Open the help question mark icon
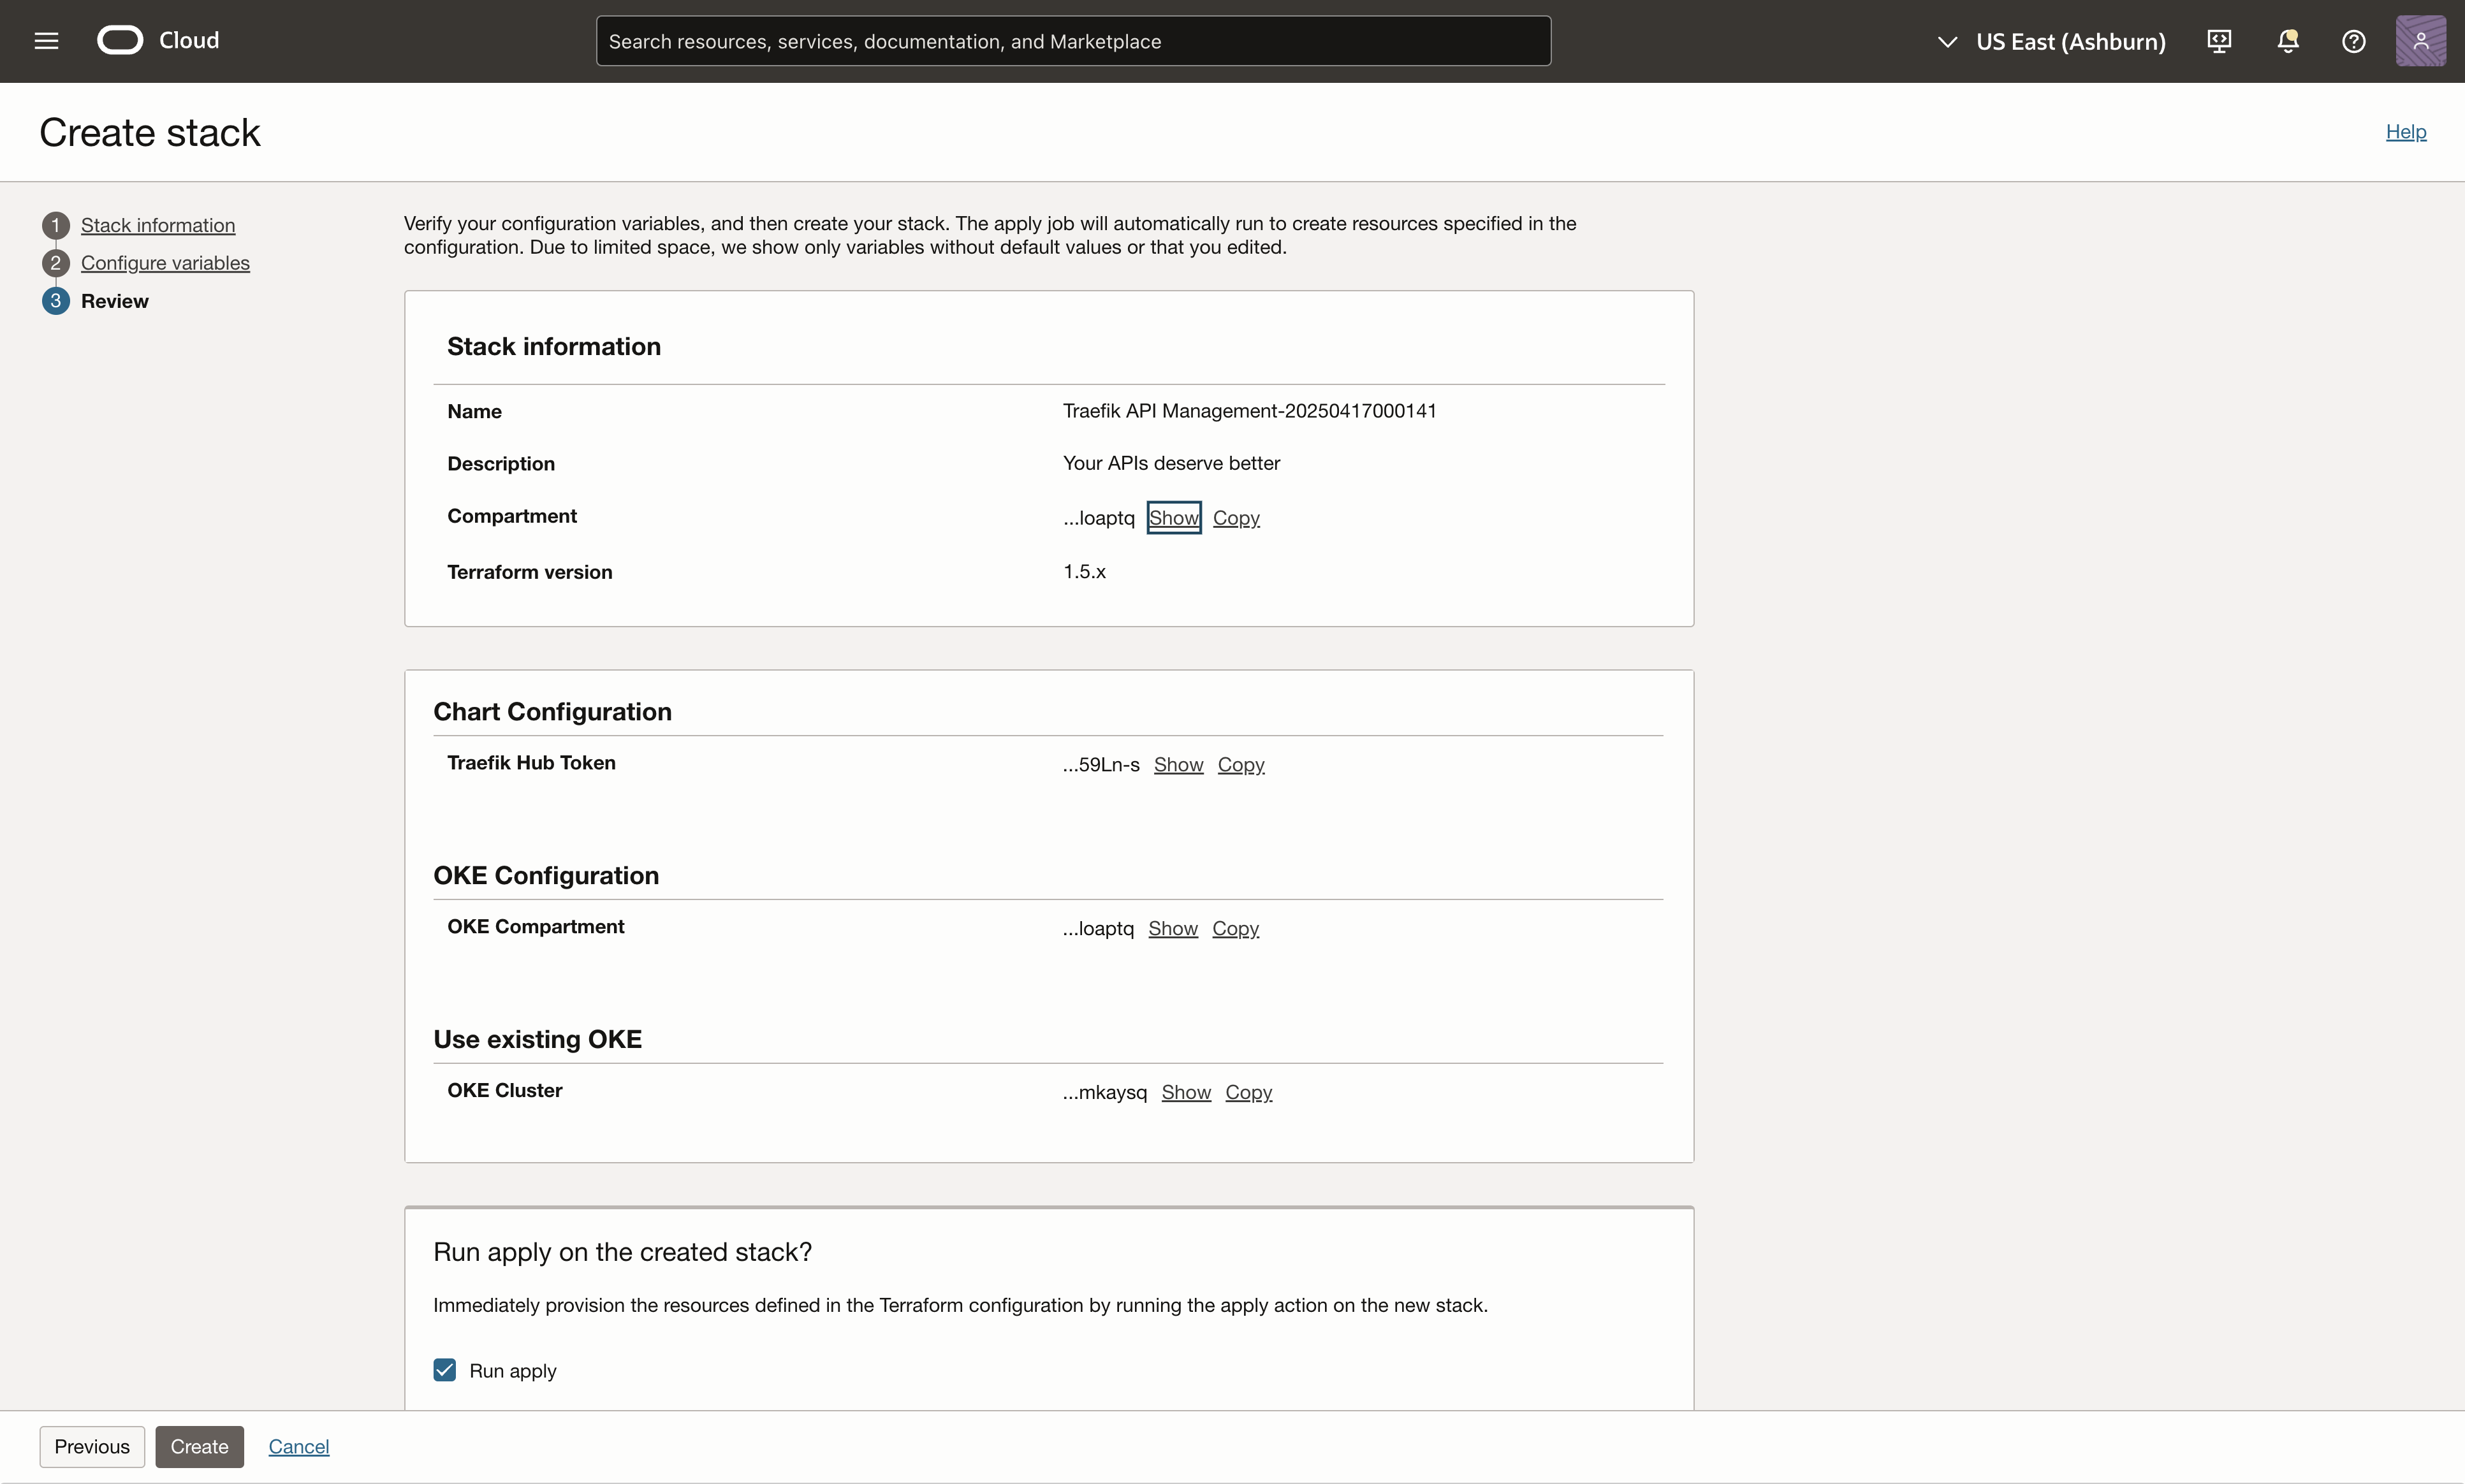 (2353, 41)
